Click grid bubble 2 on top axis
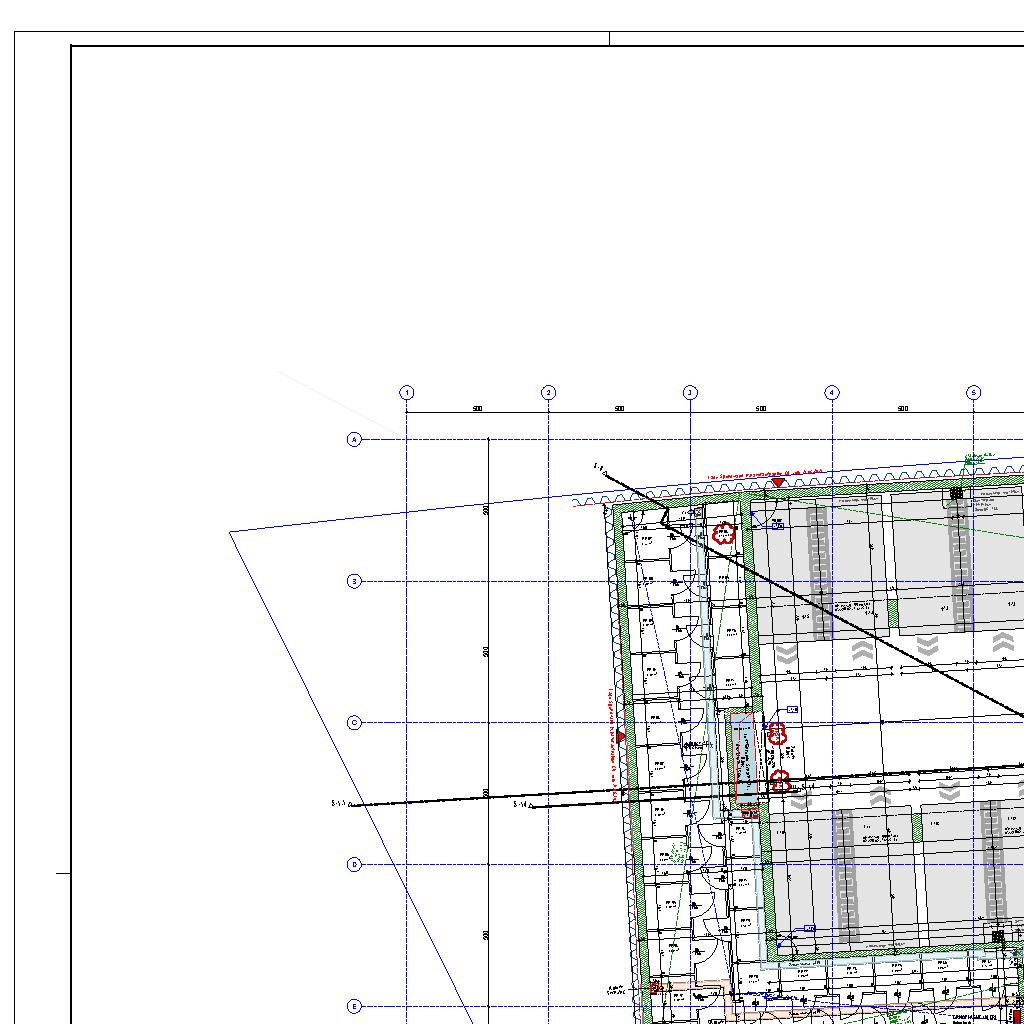 coord(548,393)
